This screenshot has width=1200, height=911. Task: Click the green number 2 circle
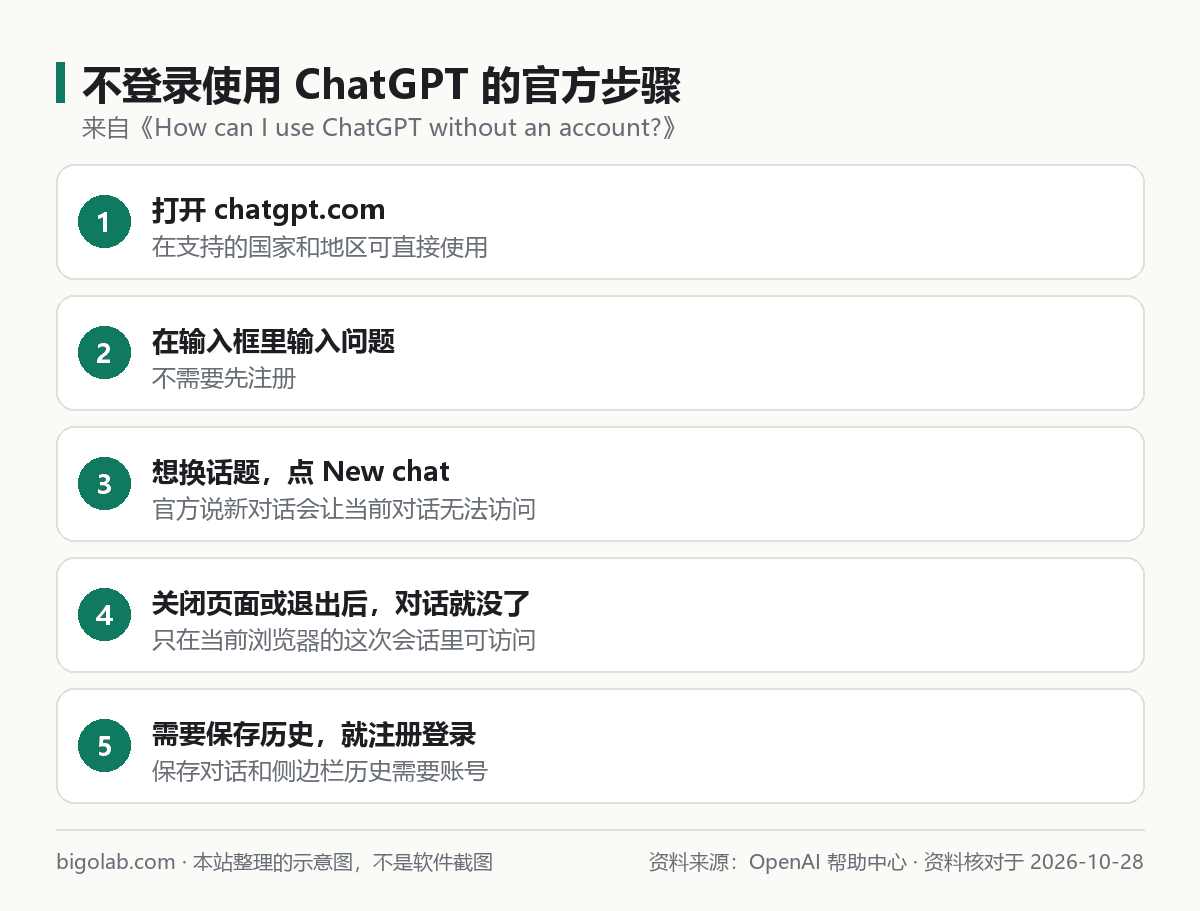104,353
